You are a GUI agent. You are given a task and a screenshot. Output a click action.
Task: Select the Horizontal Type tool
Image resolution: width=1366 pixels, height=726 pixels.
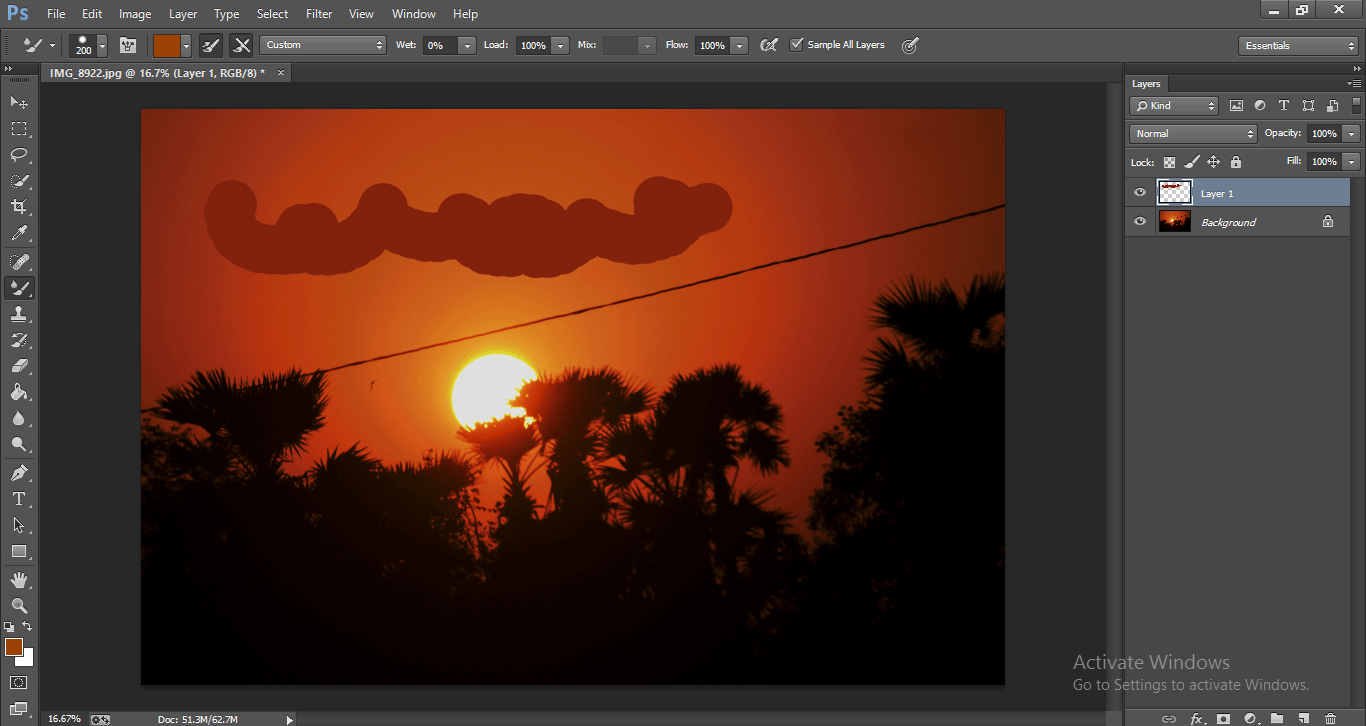(19, 499)
